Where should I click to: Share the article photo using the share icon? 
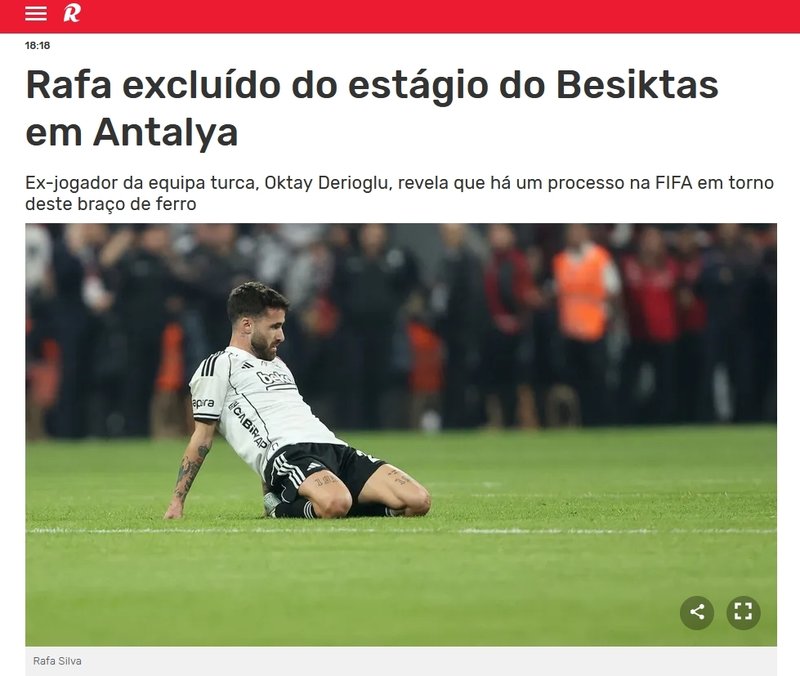pyautogui.click(x=696, y=612)
